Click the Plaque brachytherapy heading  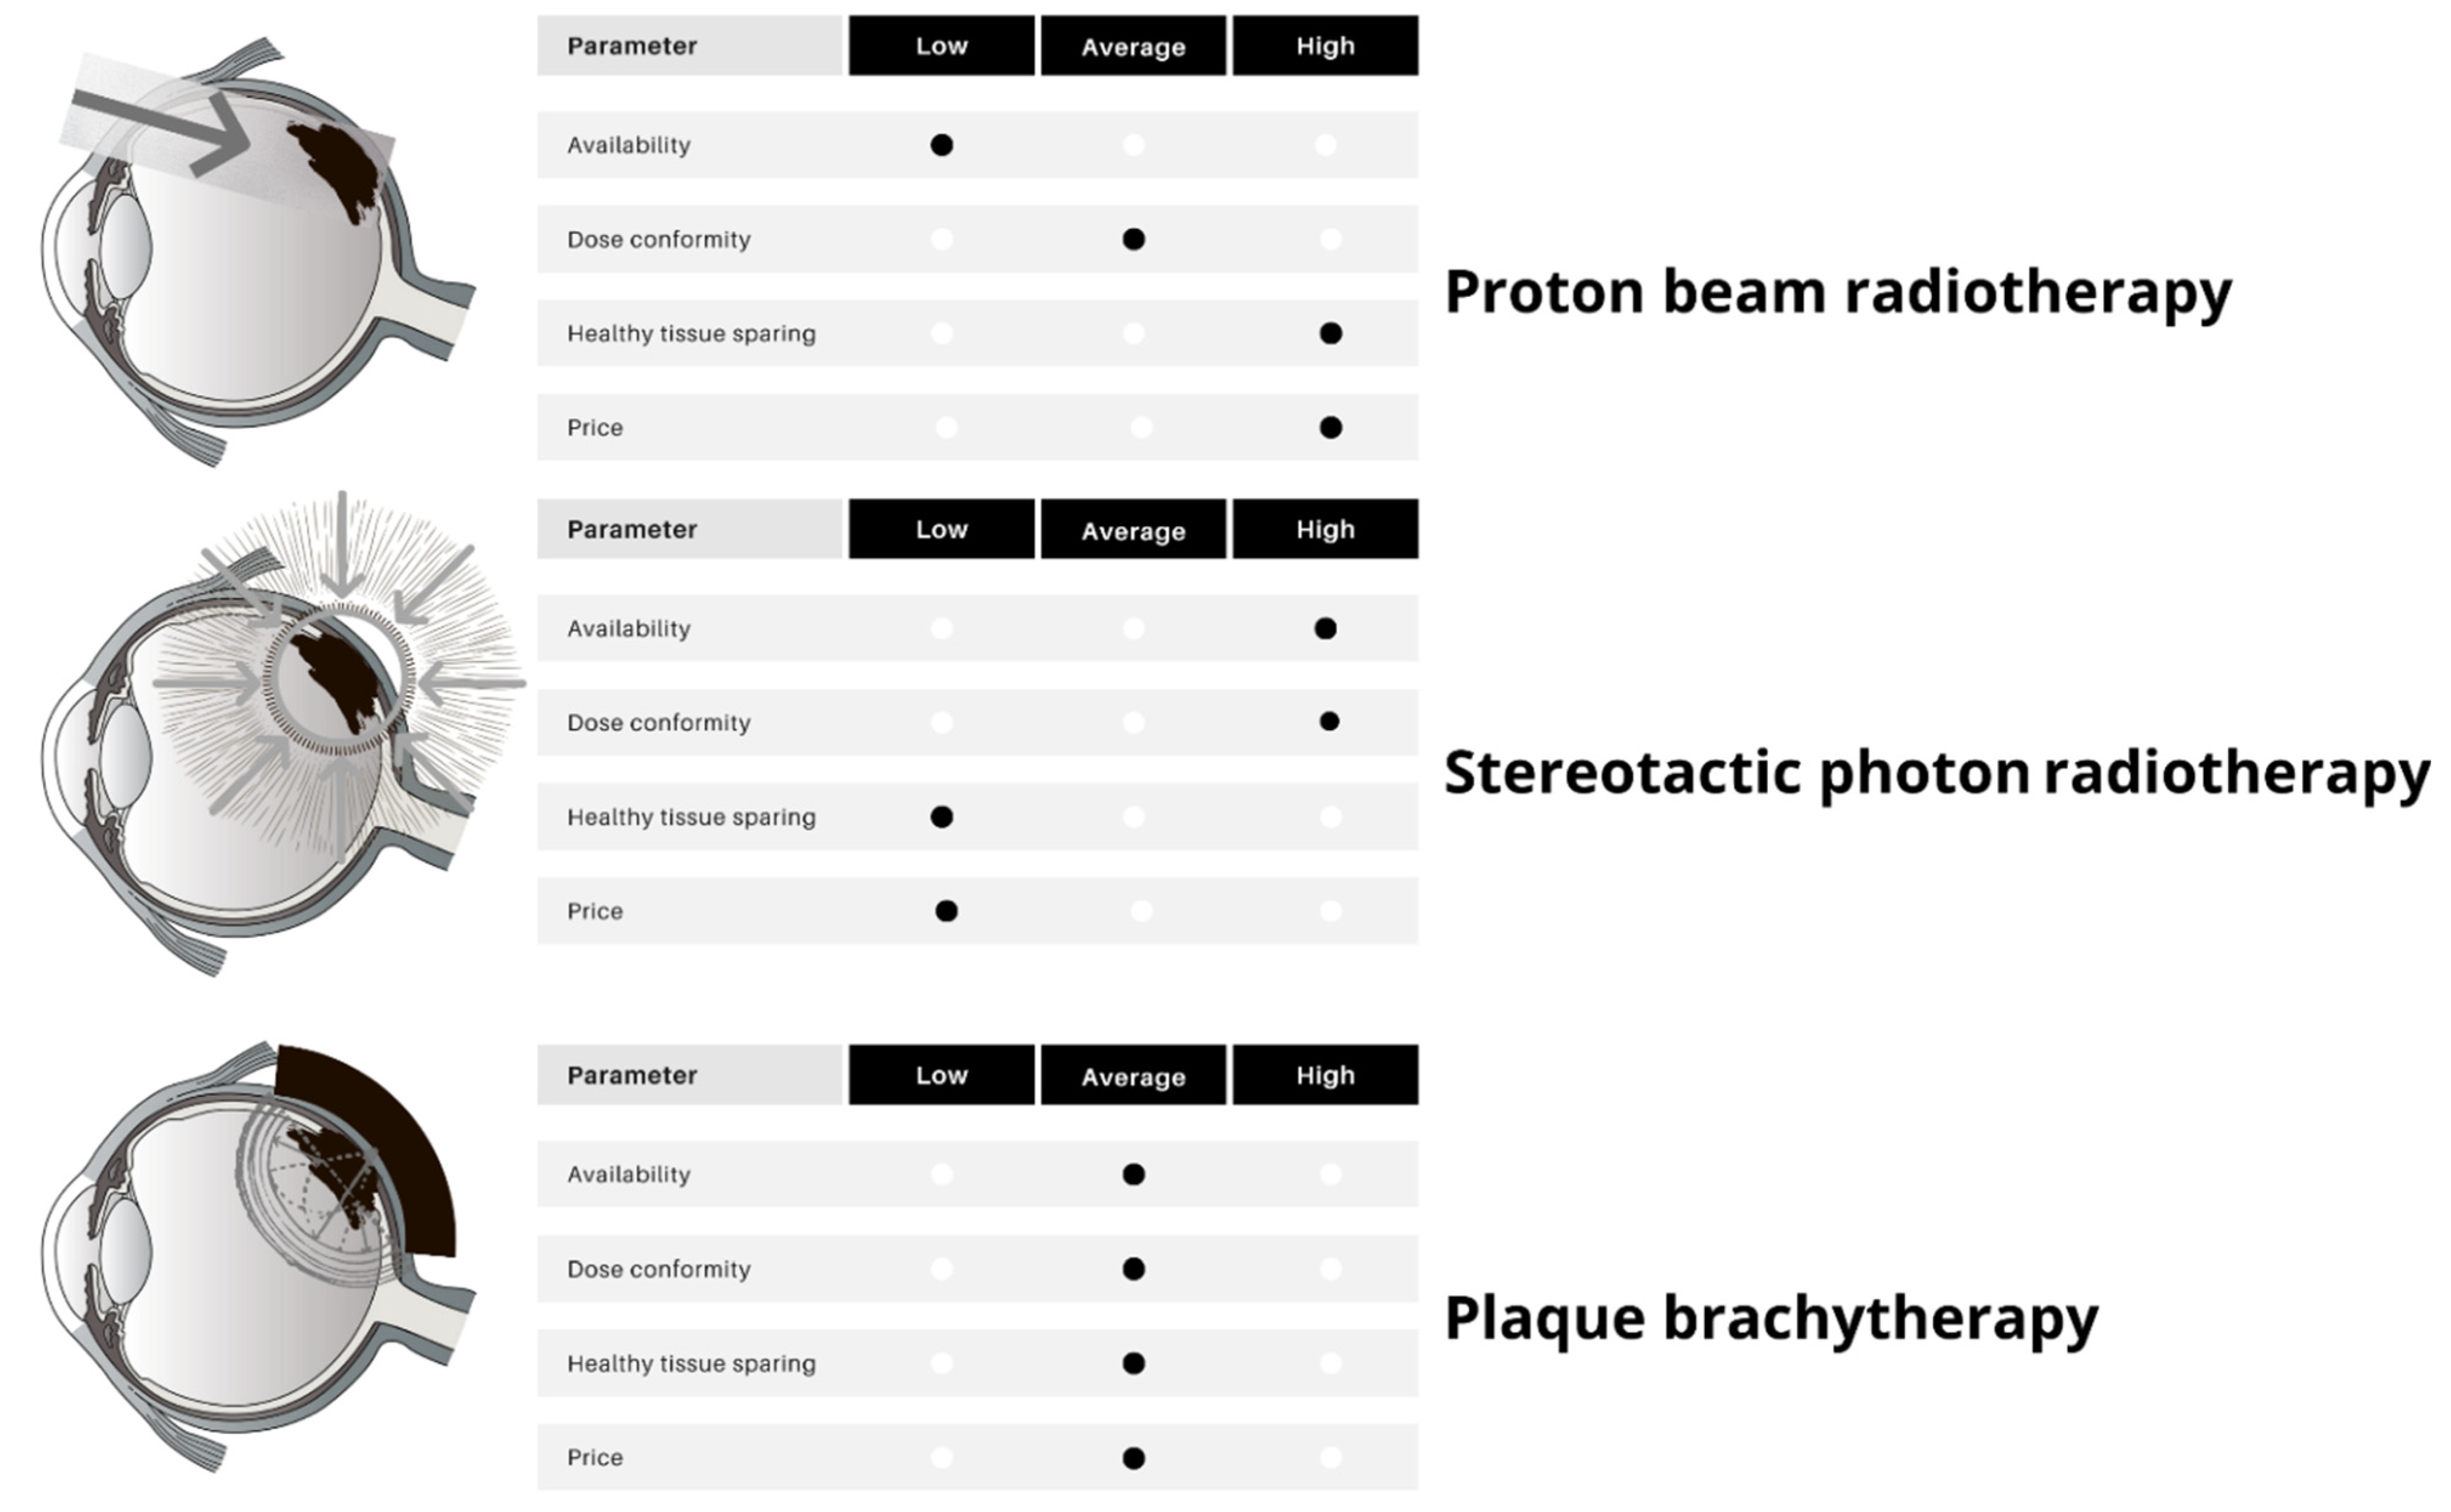(1771, 1318)
